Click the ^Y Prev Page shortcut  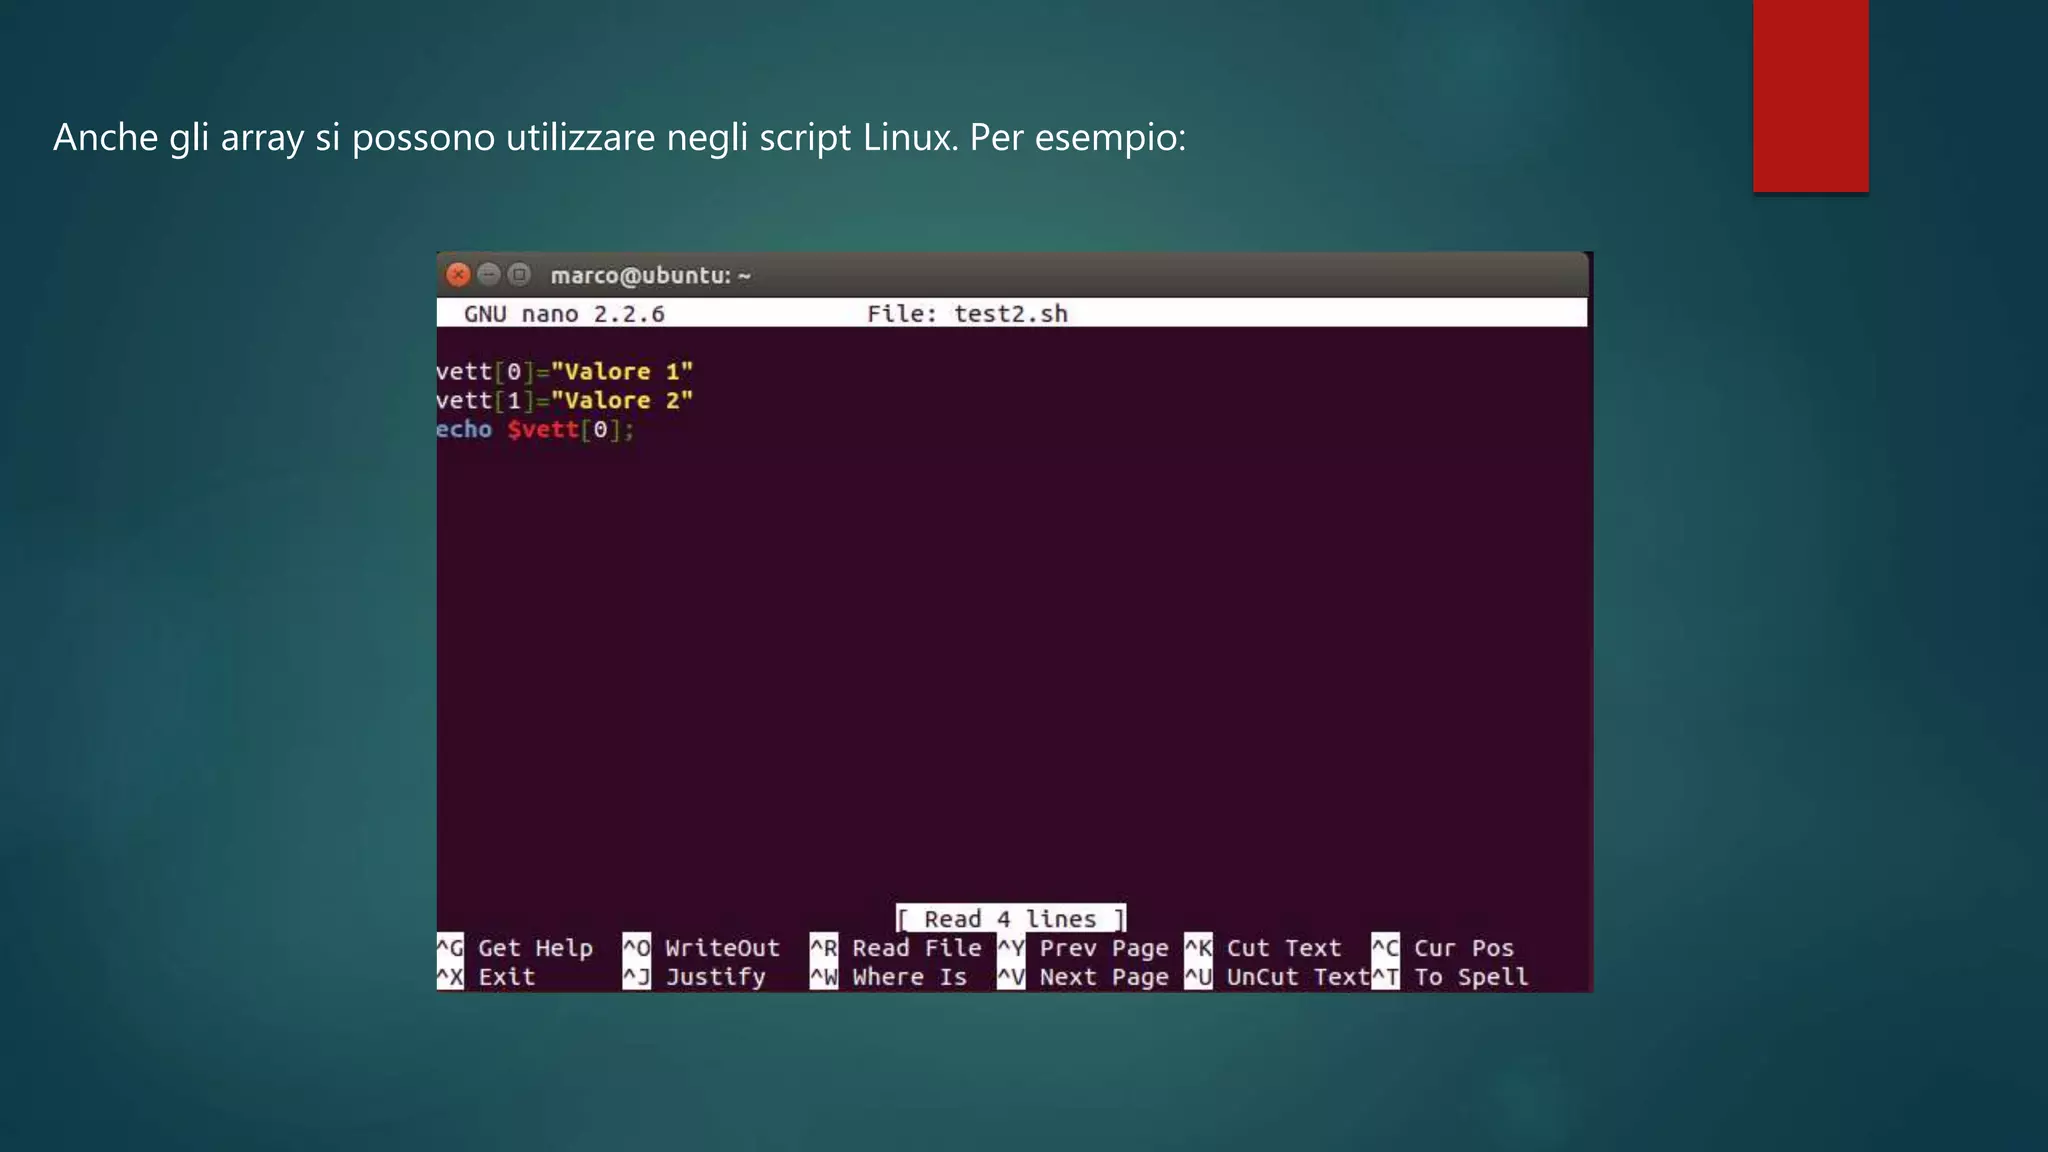(1083, 948)
